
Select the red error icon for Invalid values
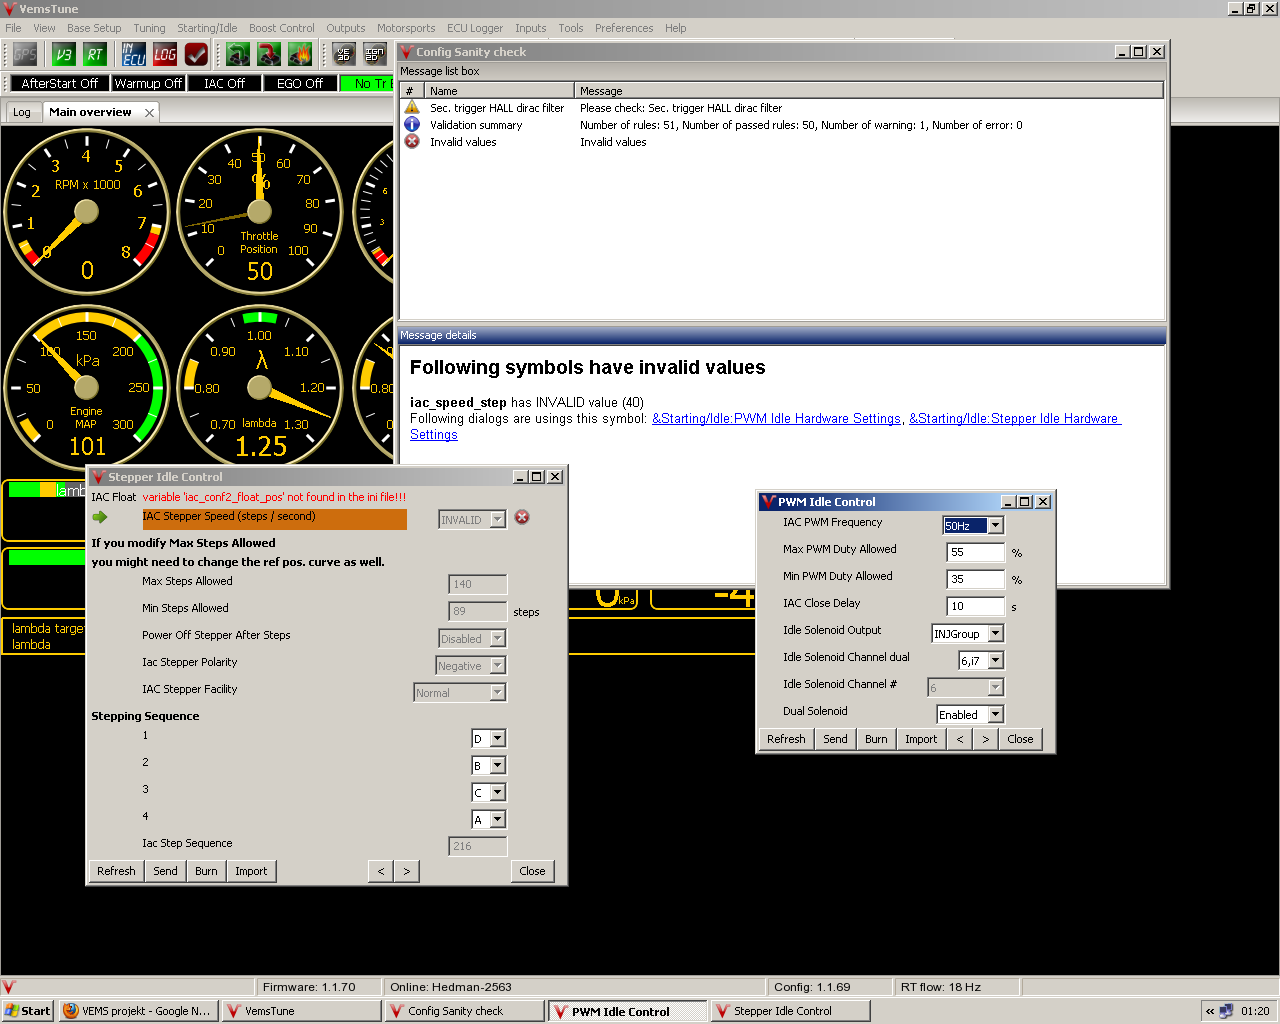[412, 141]
